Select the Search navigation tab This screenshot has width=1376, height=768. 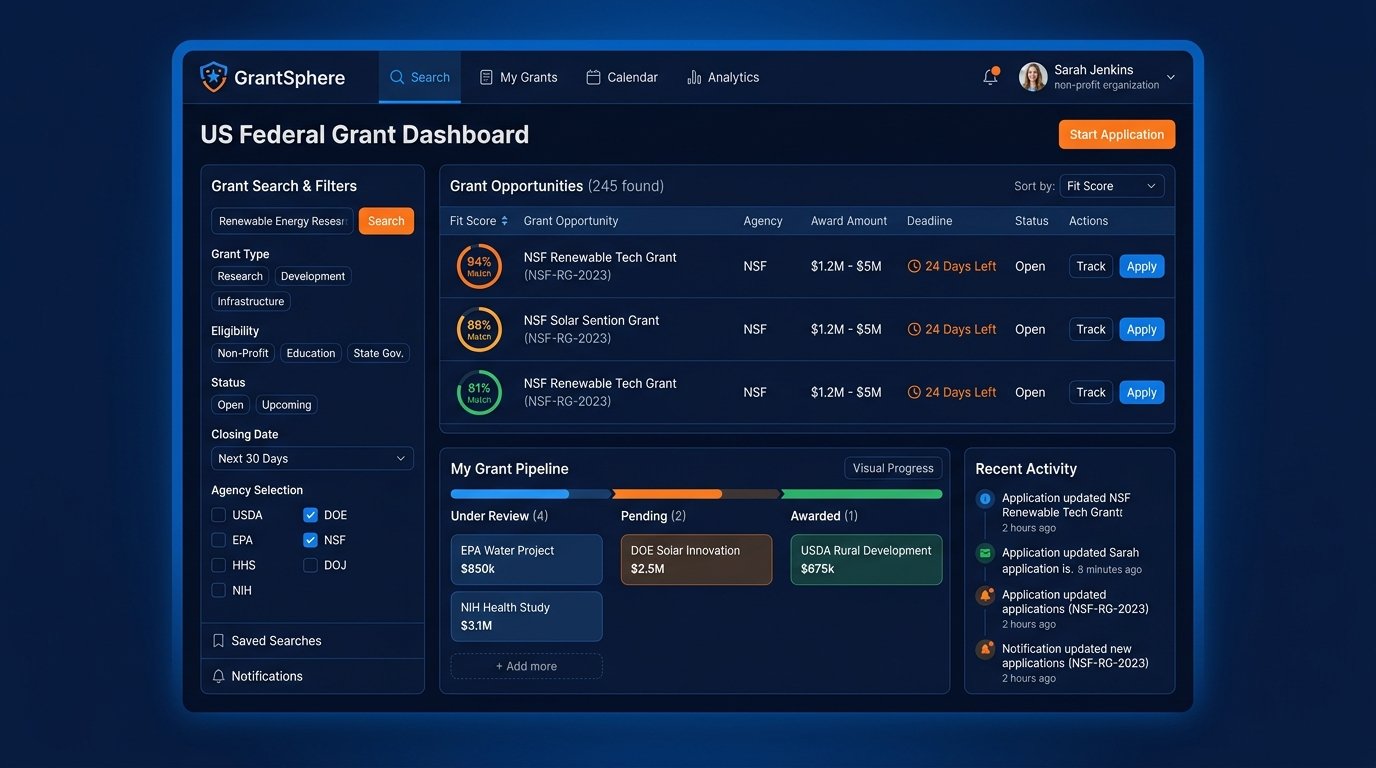click(420, 77)
